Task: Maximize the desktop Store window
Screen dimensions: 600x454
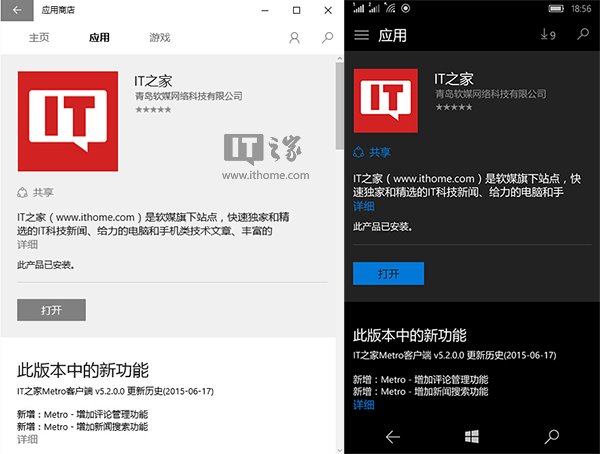Action: click(x=296, y=10)
